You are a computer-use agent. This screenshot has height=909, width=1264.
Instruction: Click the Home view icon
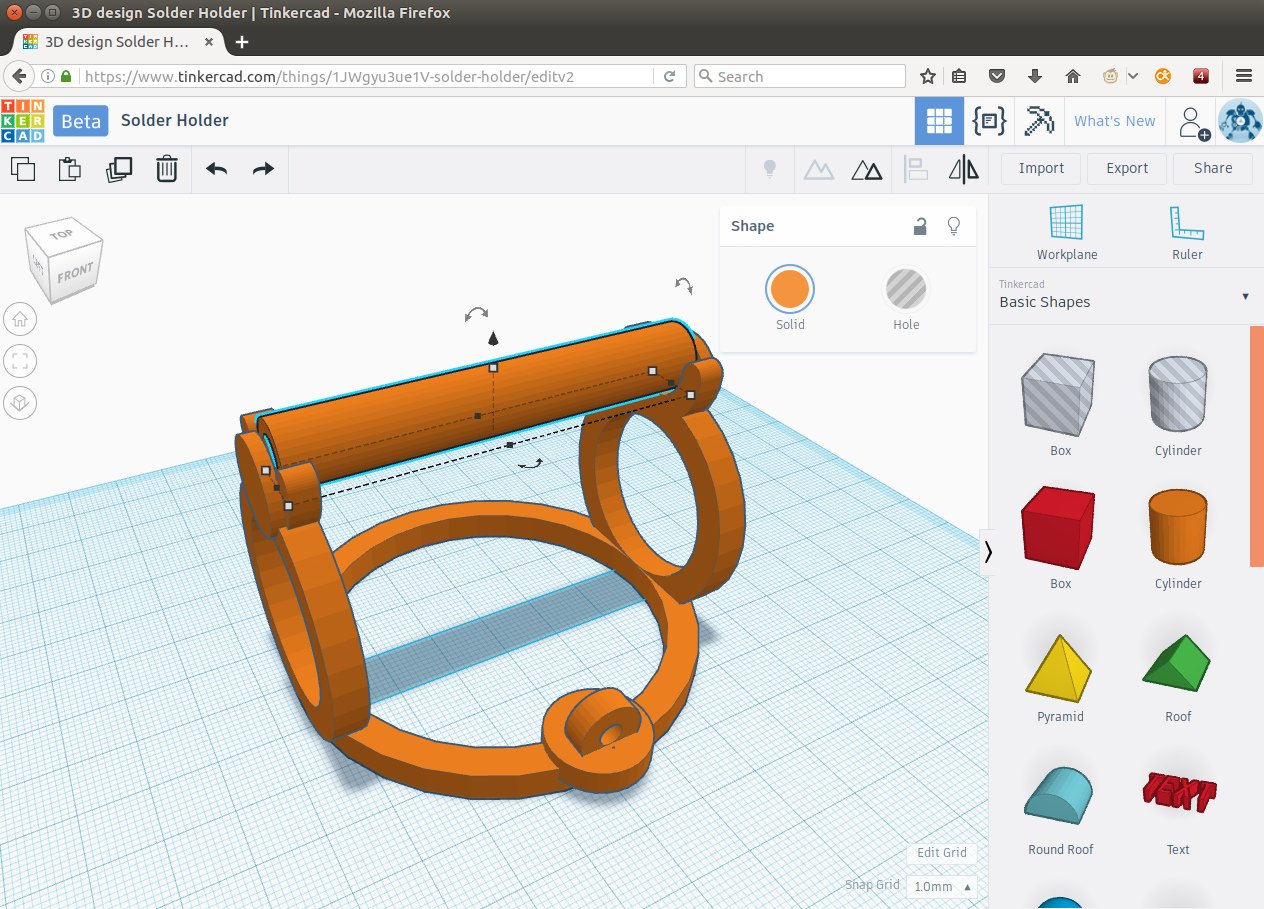tap(20, 320)
